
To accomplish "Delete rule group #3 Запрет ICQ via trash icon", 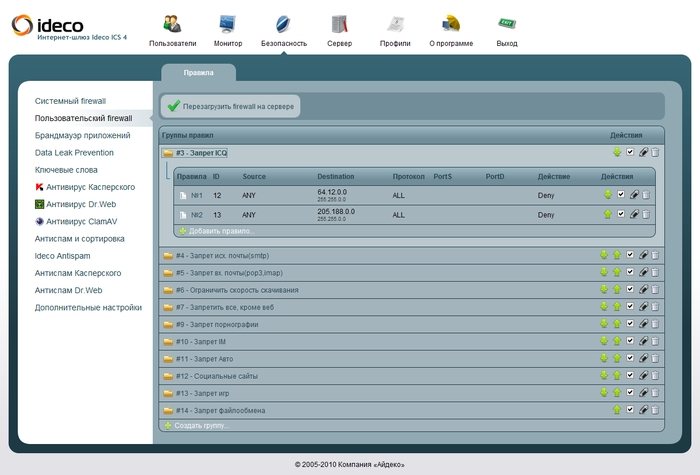I will 655,153.
